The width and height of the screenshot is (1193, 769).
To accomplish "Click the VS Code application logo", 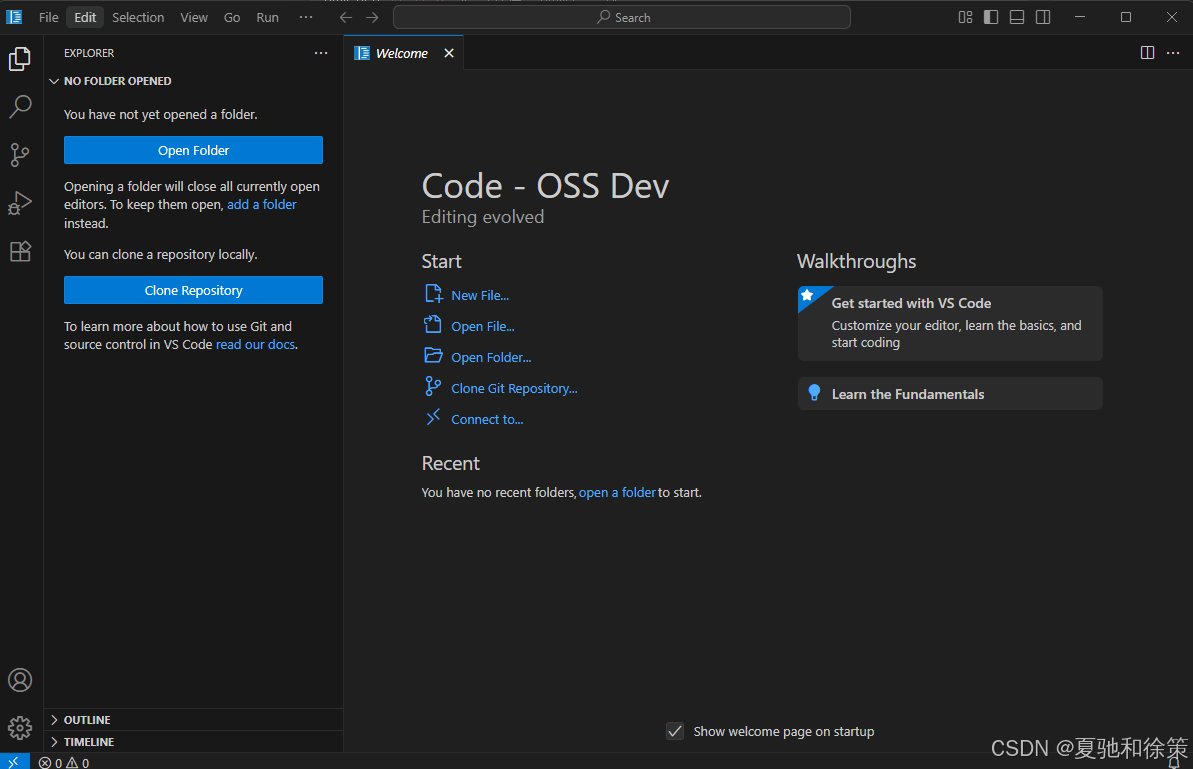I will tap(14, 17).
